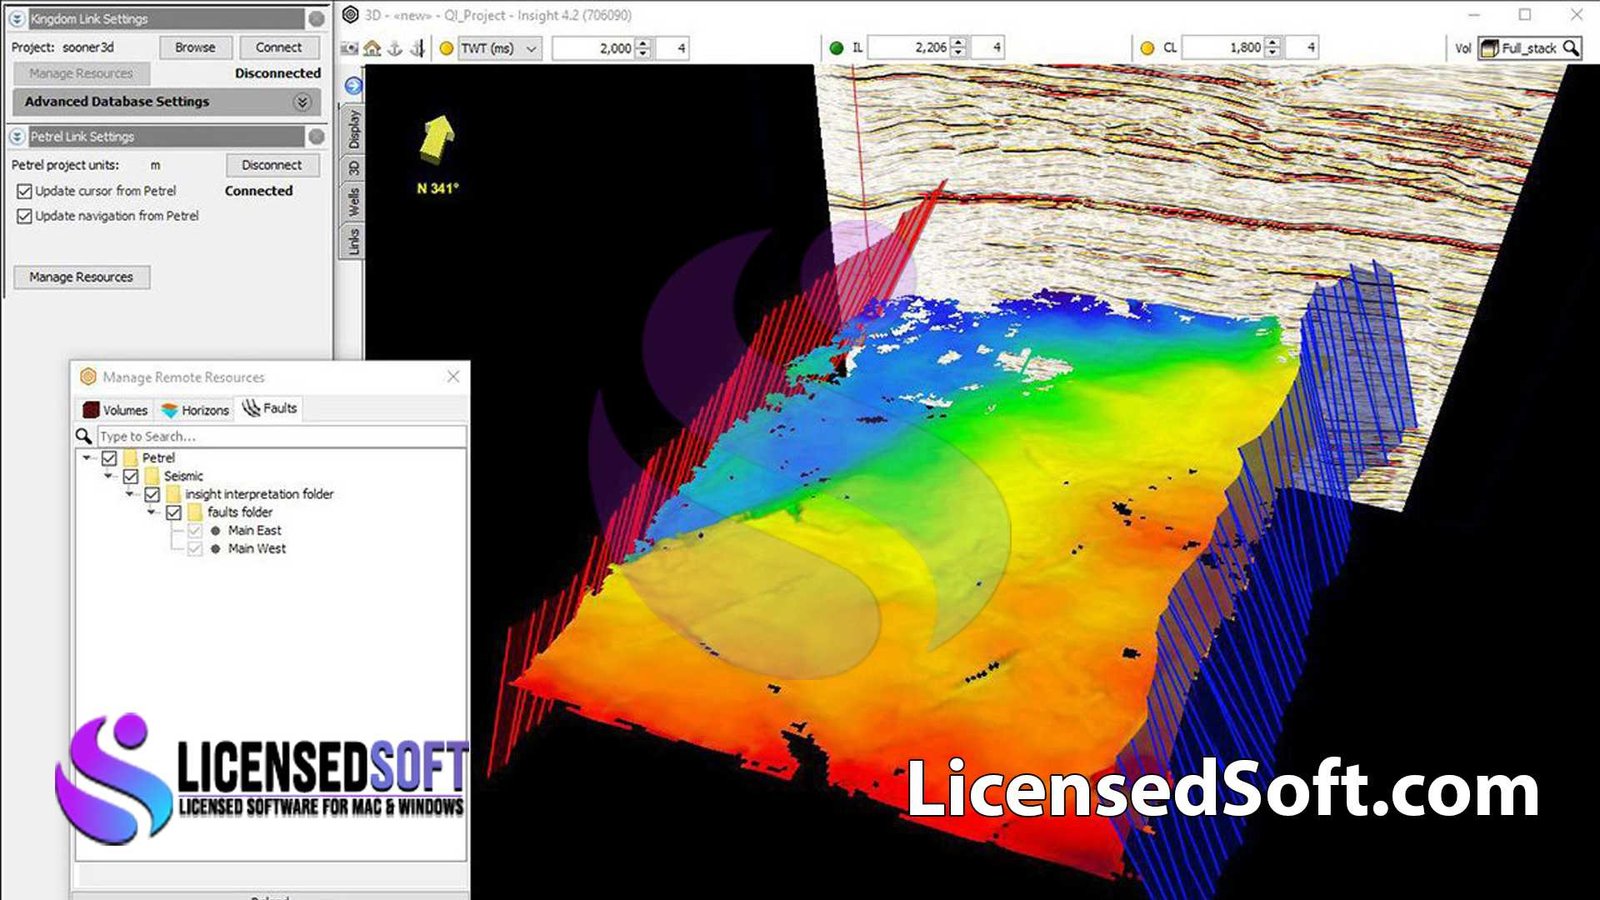Collapse the Petrel Link Settings section
This screenshot has width=1600, height=900.
click(17, 137)
